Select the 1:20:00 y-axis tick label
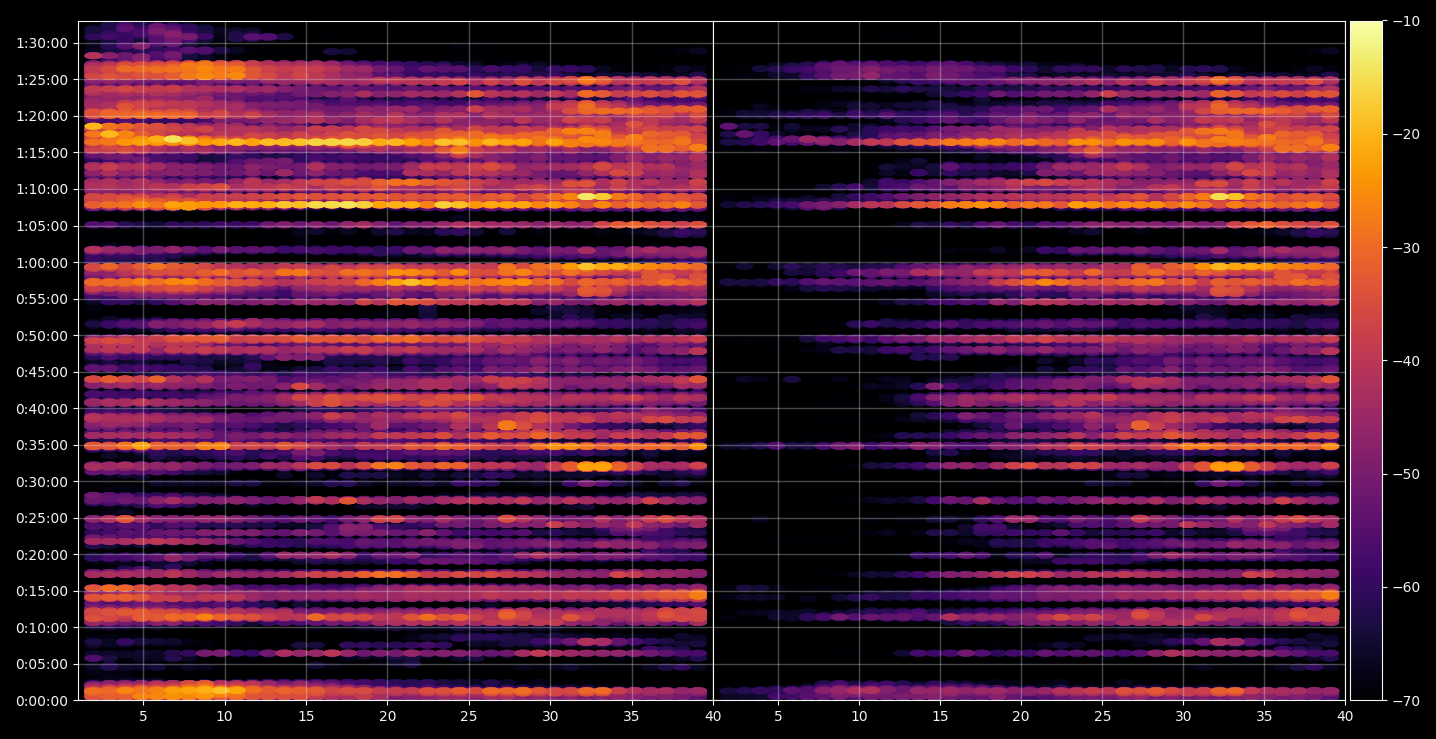 click(43, 116)
